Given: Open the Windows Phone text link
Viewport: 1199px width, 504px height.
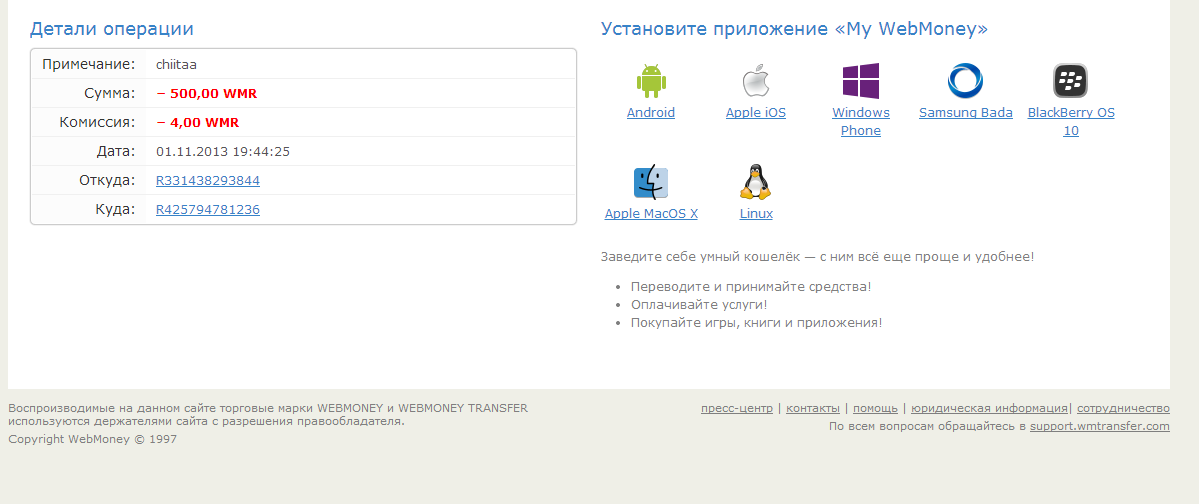Looking at the screenshot, I should pyautogui.click(x=861, y=122).
